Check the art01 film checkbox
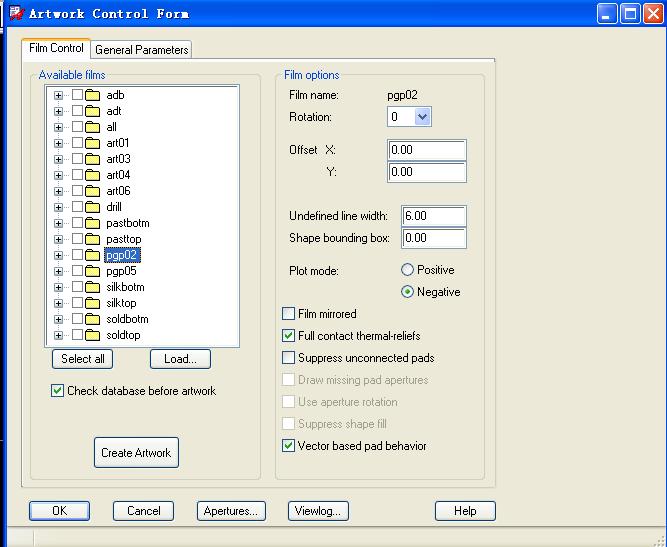 click(77, 142)
